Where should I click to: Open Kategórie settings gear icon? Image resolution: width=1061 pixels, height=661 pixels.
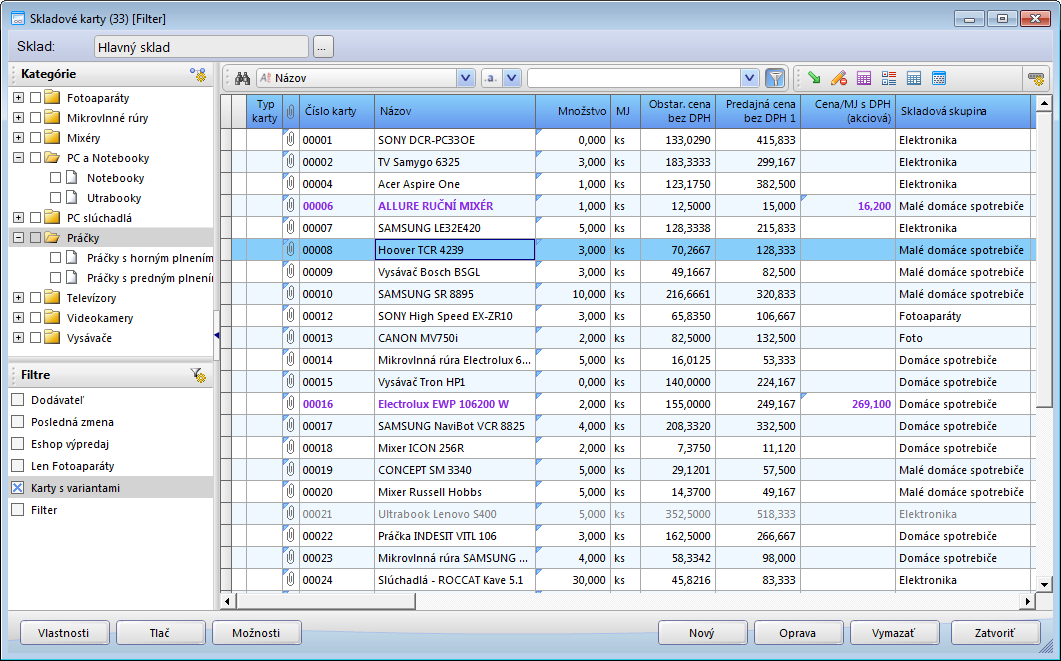pyautogui.click(x=198, y=74)
